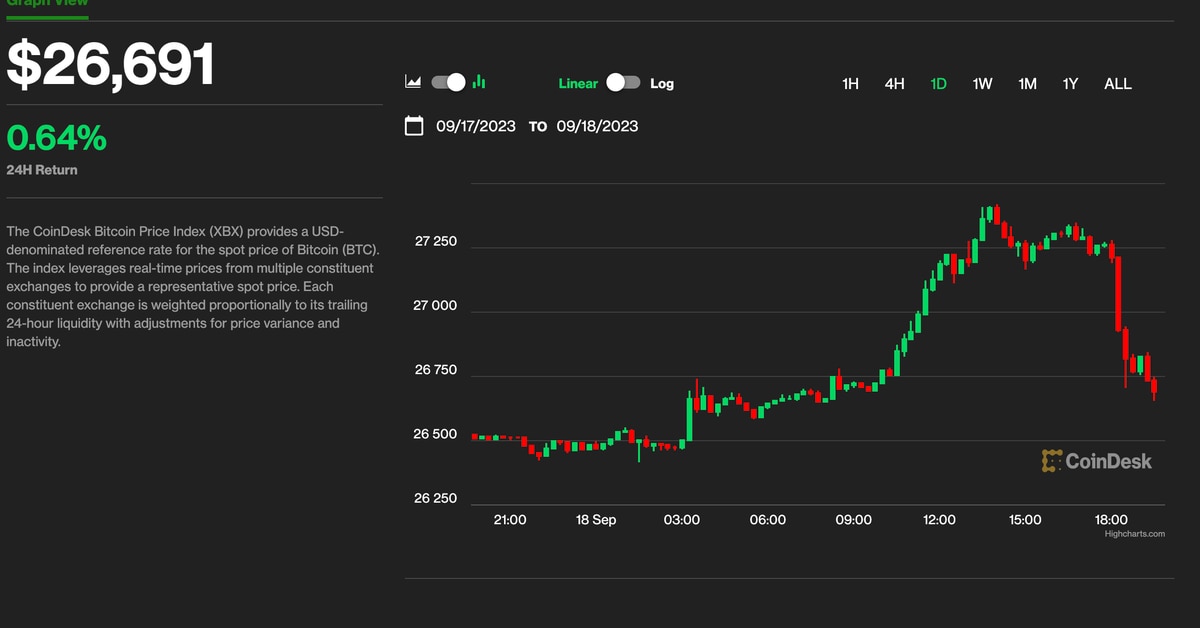Click the $26,691 price heading
Screen dimensions: 1200x628
coord(111,65)
